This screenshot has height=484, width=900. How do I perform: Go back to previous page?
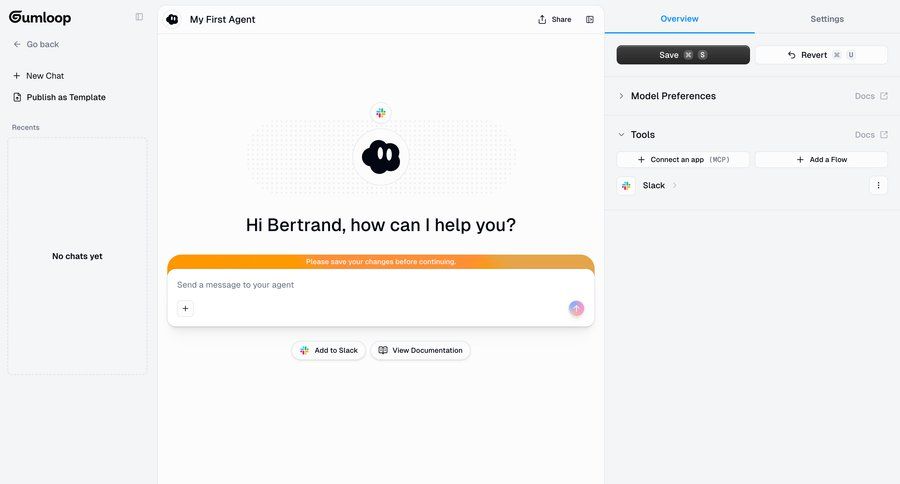36,44
